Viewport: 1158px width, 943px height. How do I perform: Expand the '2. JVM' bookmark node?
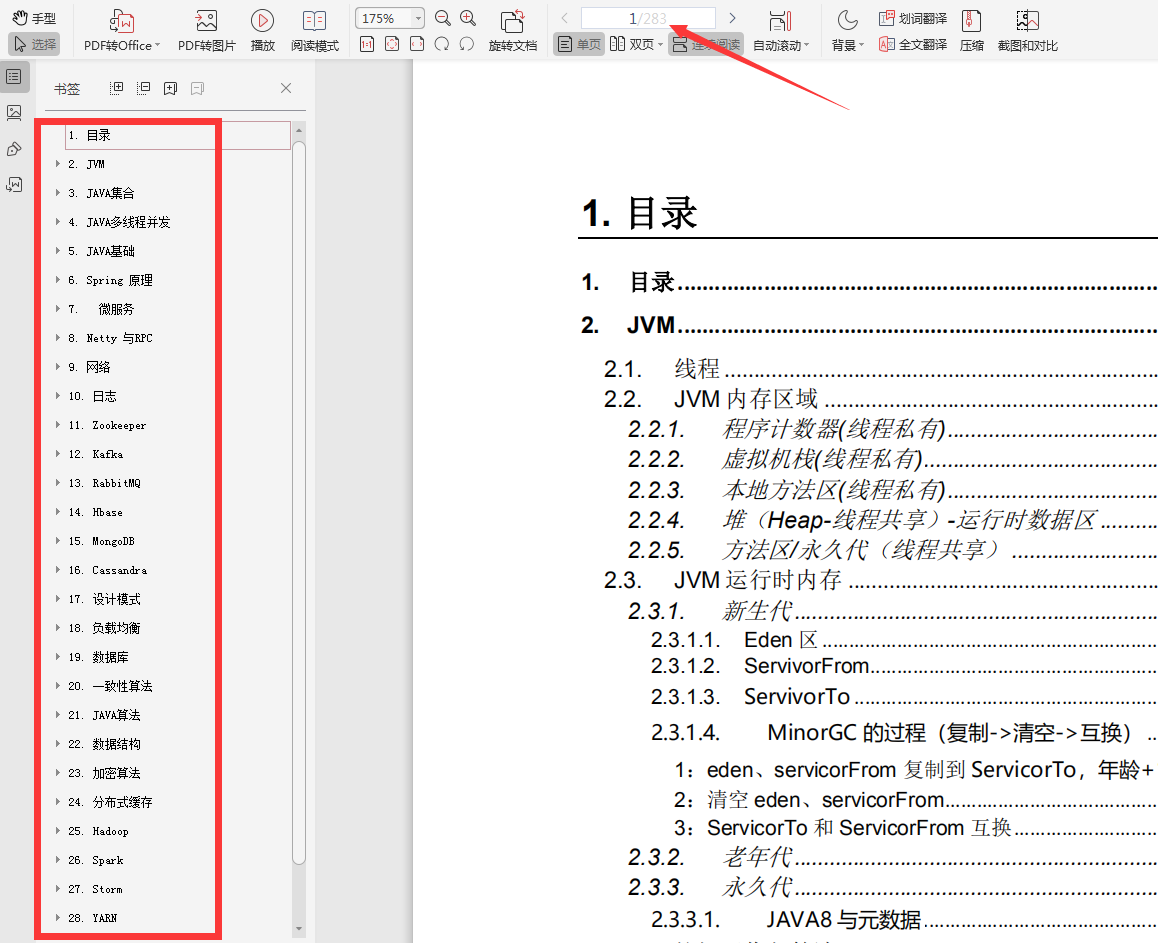(58, 164)
